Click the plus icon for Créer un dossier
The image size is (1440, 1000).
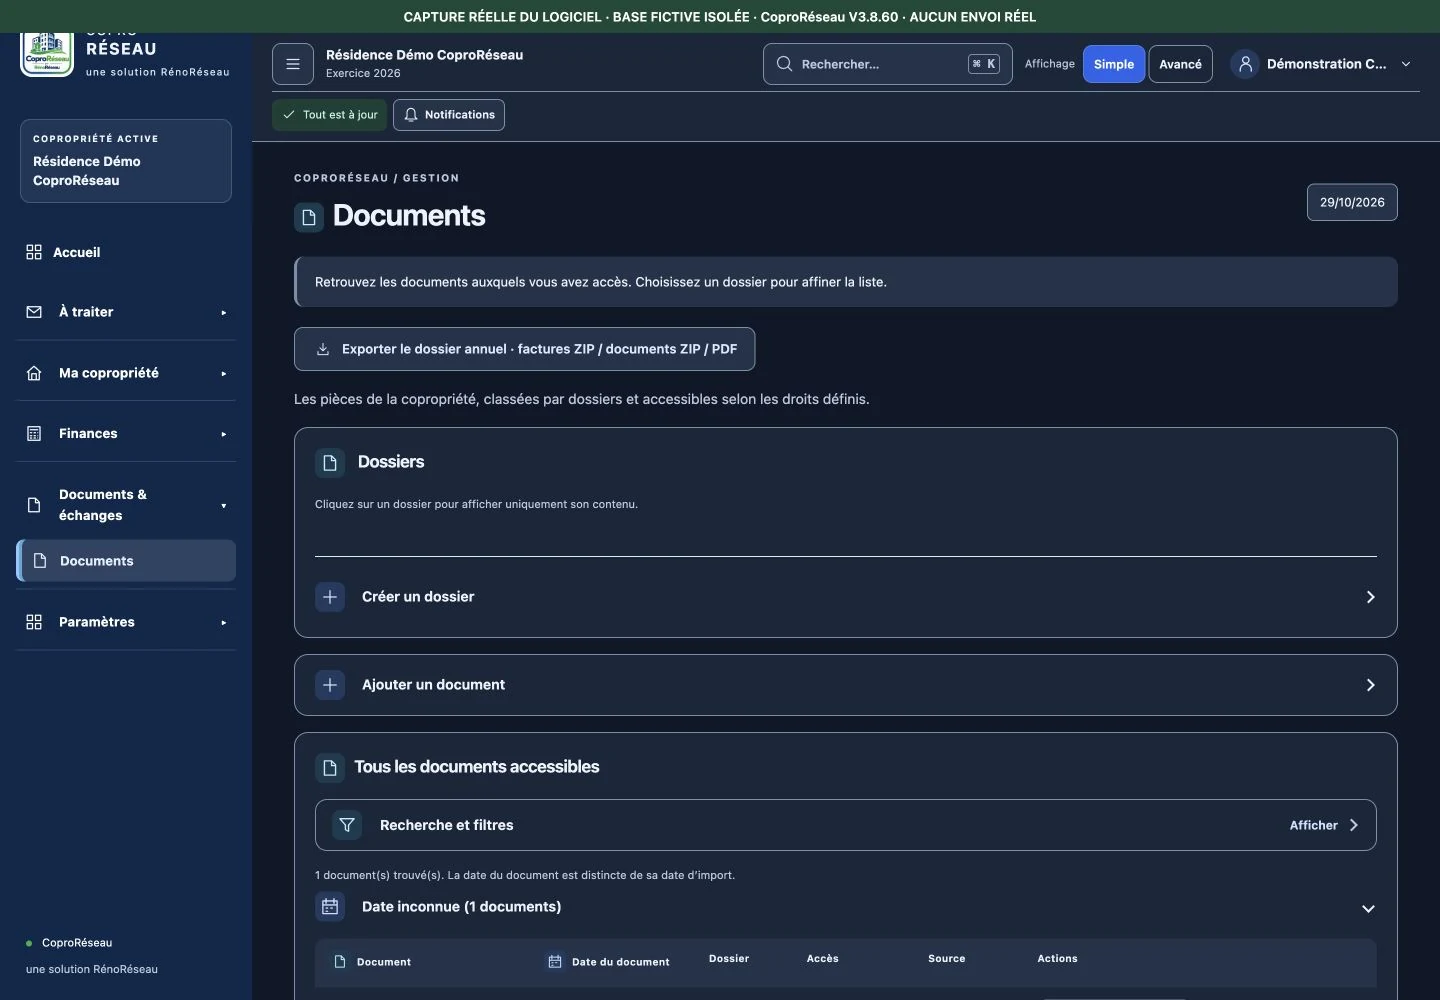tap(330, 597)
